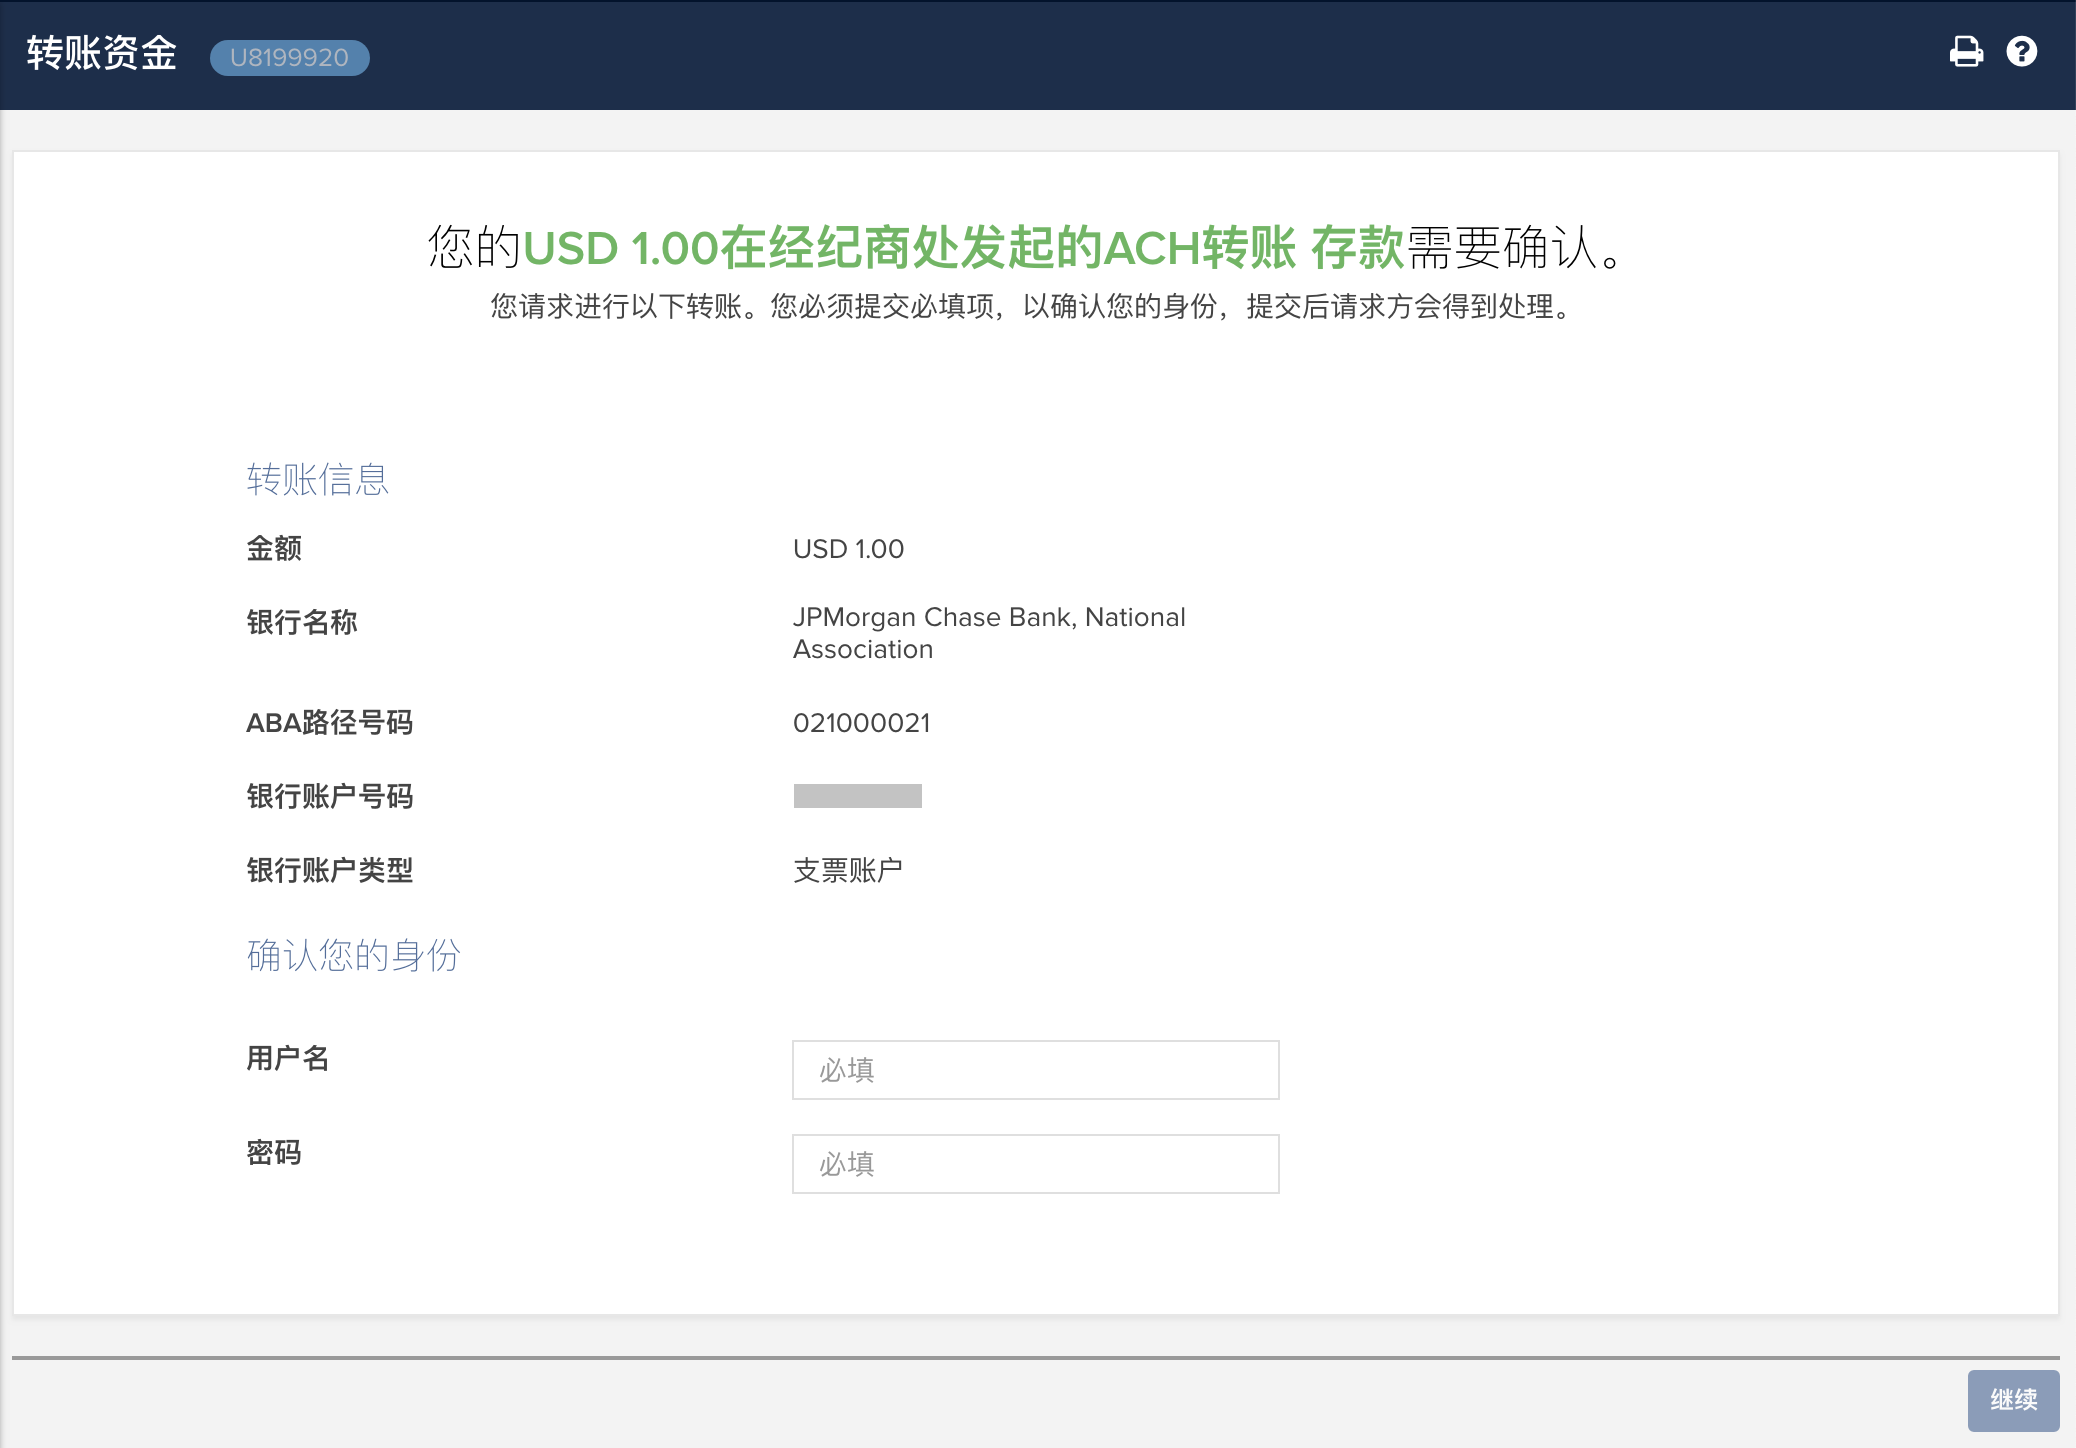
Task: Click the 金额 label
Action: pyautogui.click(x=274, y=549)
